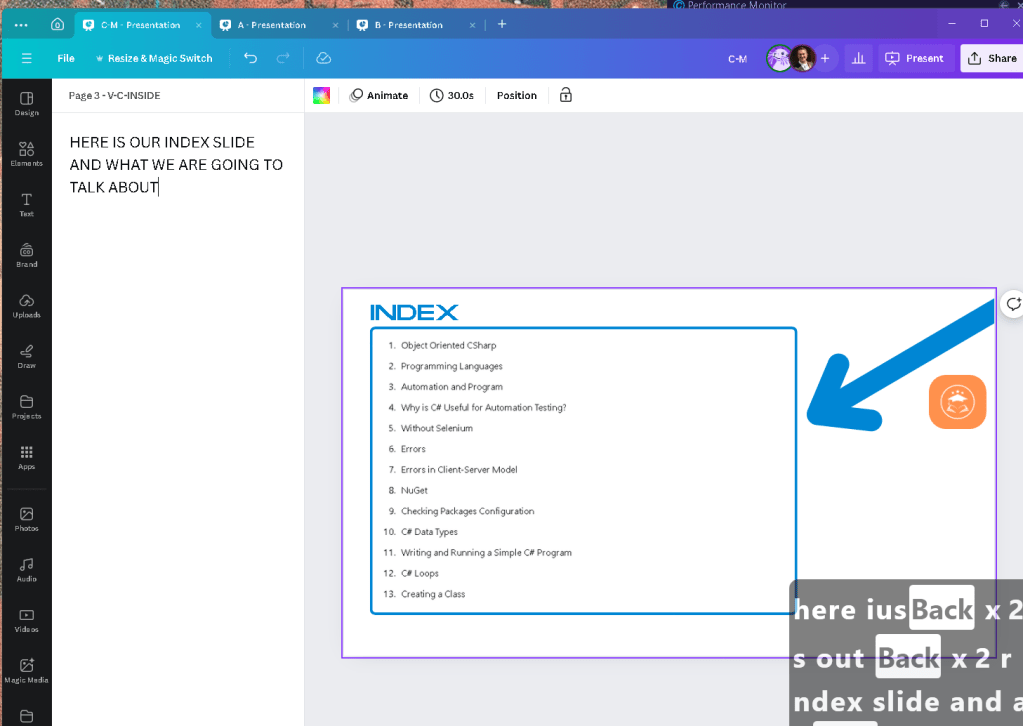Click the Redo arrow
The height and width of the screenshot is (726, 1023).
[282, 58]
